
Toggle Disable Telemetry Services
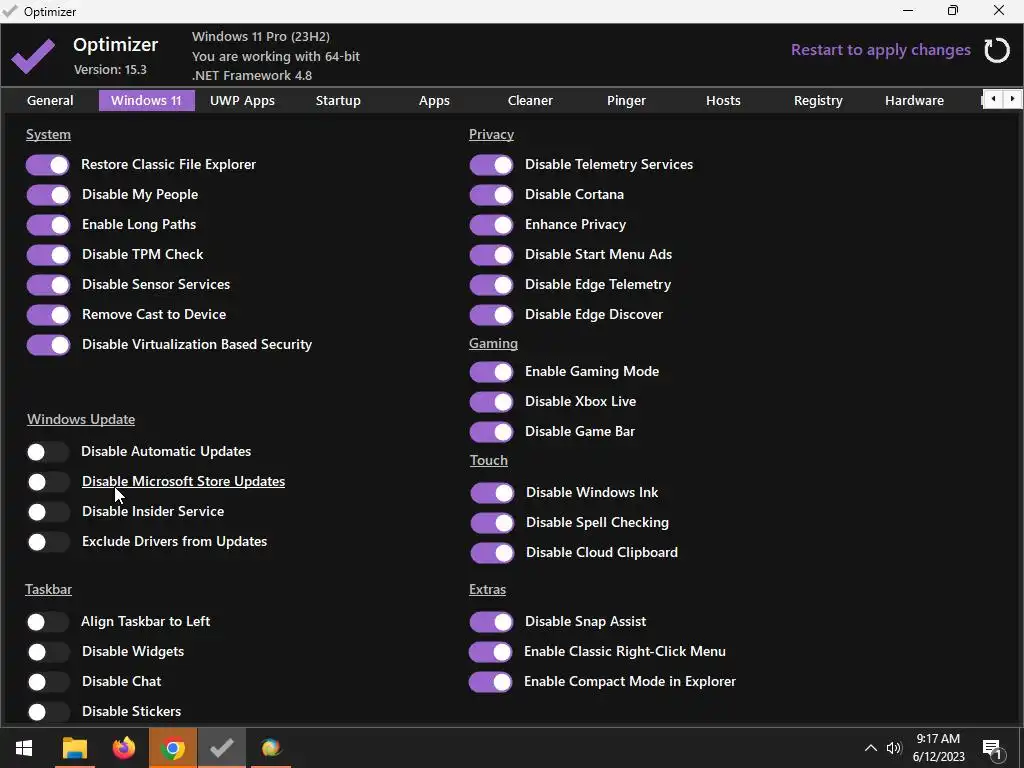[491, 165]
